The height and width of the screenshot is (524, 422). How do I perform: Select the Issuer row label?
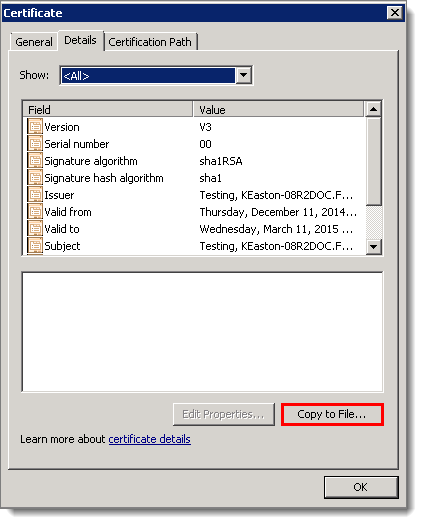coord(59,195)
